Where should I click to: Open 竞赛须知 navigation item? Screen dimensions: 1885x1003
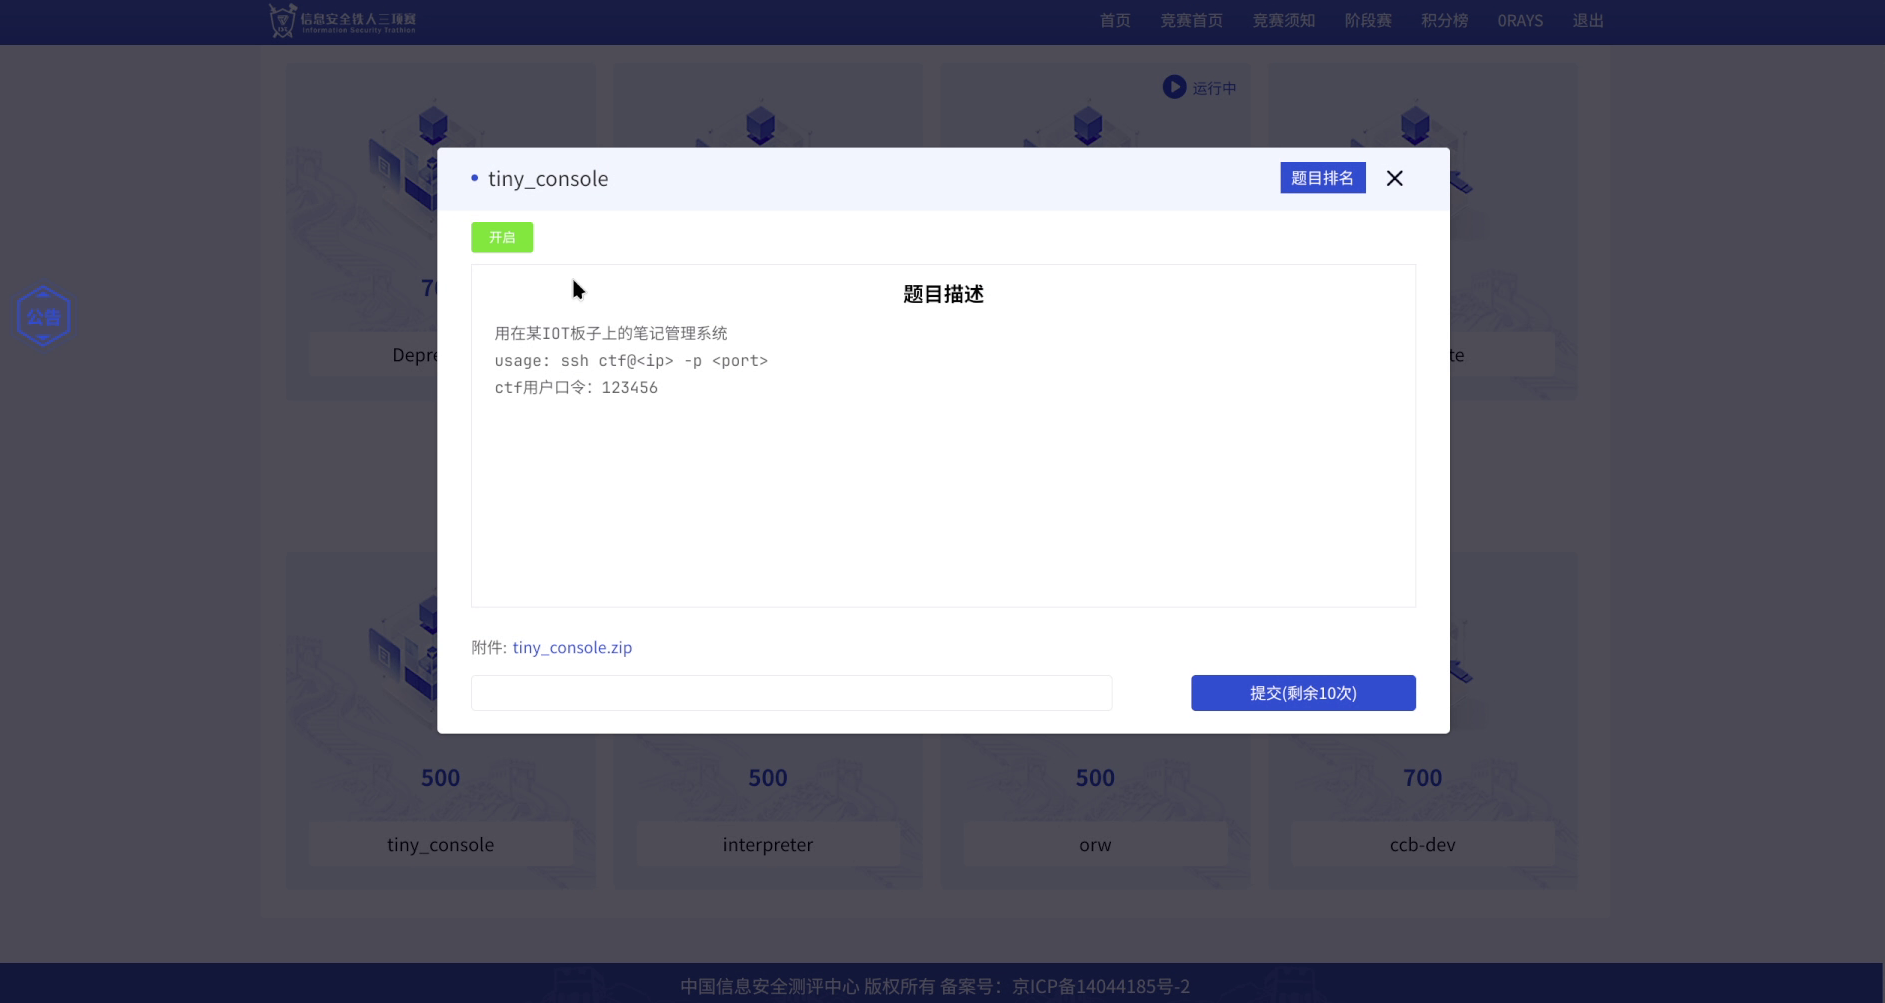[1283, 21]
